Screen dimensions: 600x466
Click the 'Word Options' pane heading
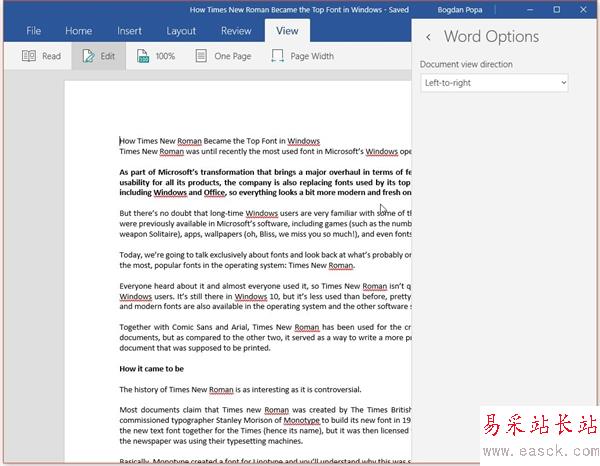491,37
